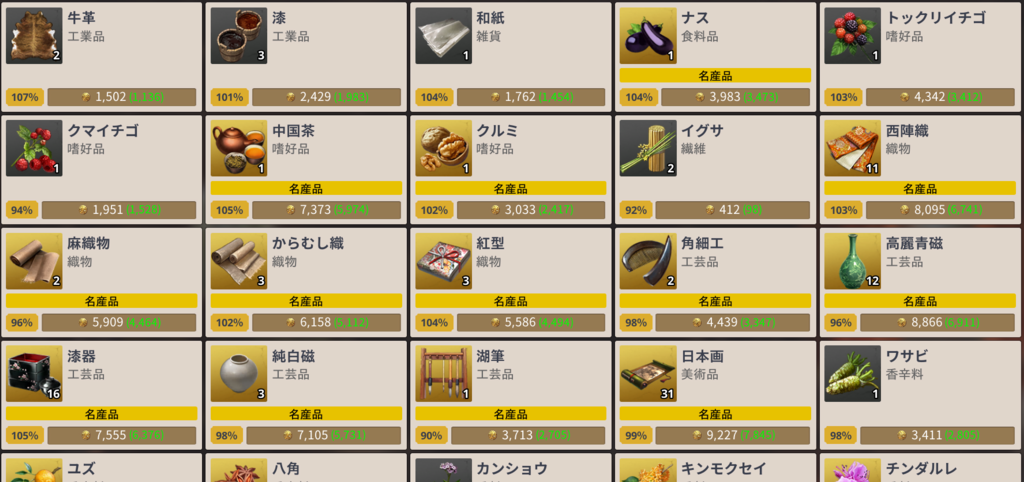Click the 名産品 banner on 角細工

coord(715,301)
